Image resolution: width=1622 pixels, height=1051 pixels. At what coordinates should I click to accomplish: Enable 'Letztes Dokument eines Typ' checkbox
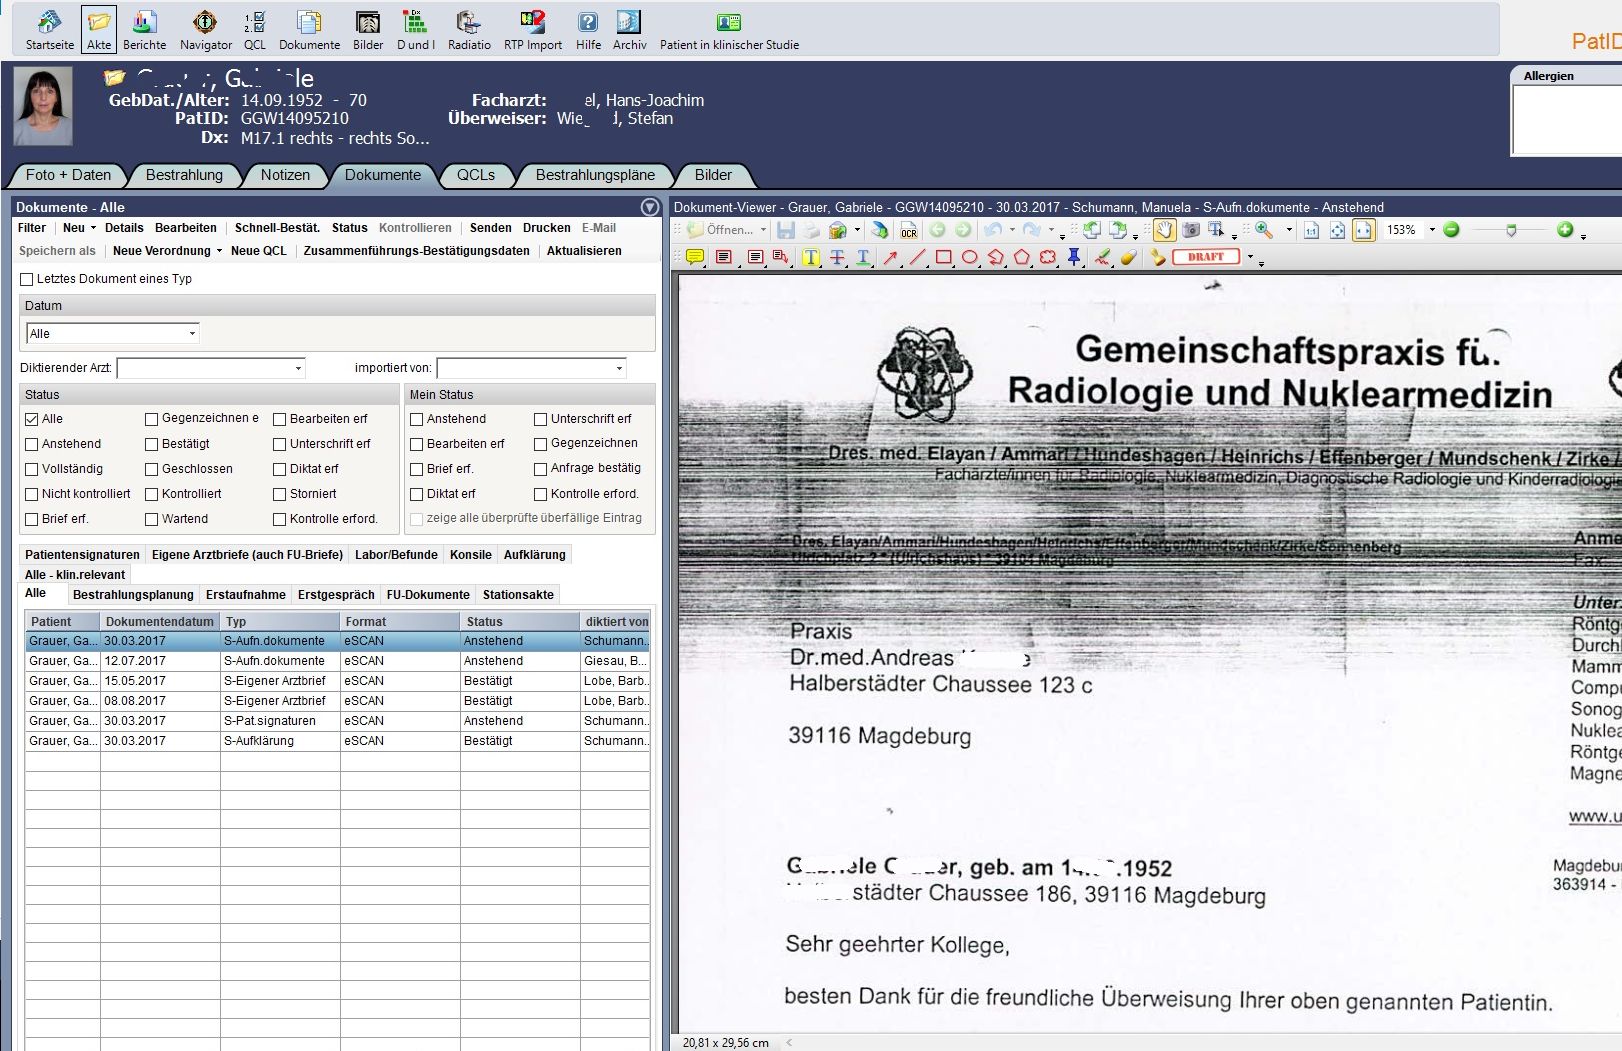[x=27, y=279]
